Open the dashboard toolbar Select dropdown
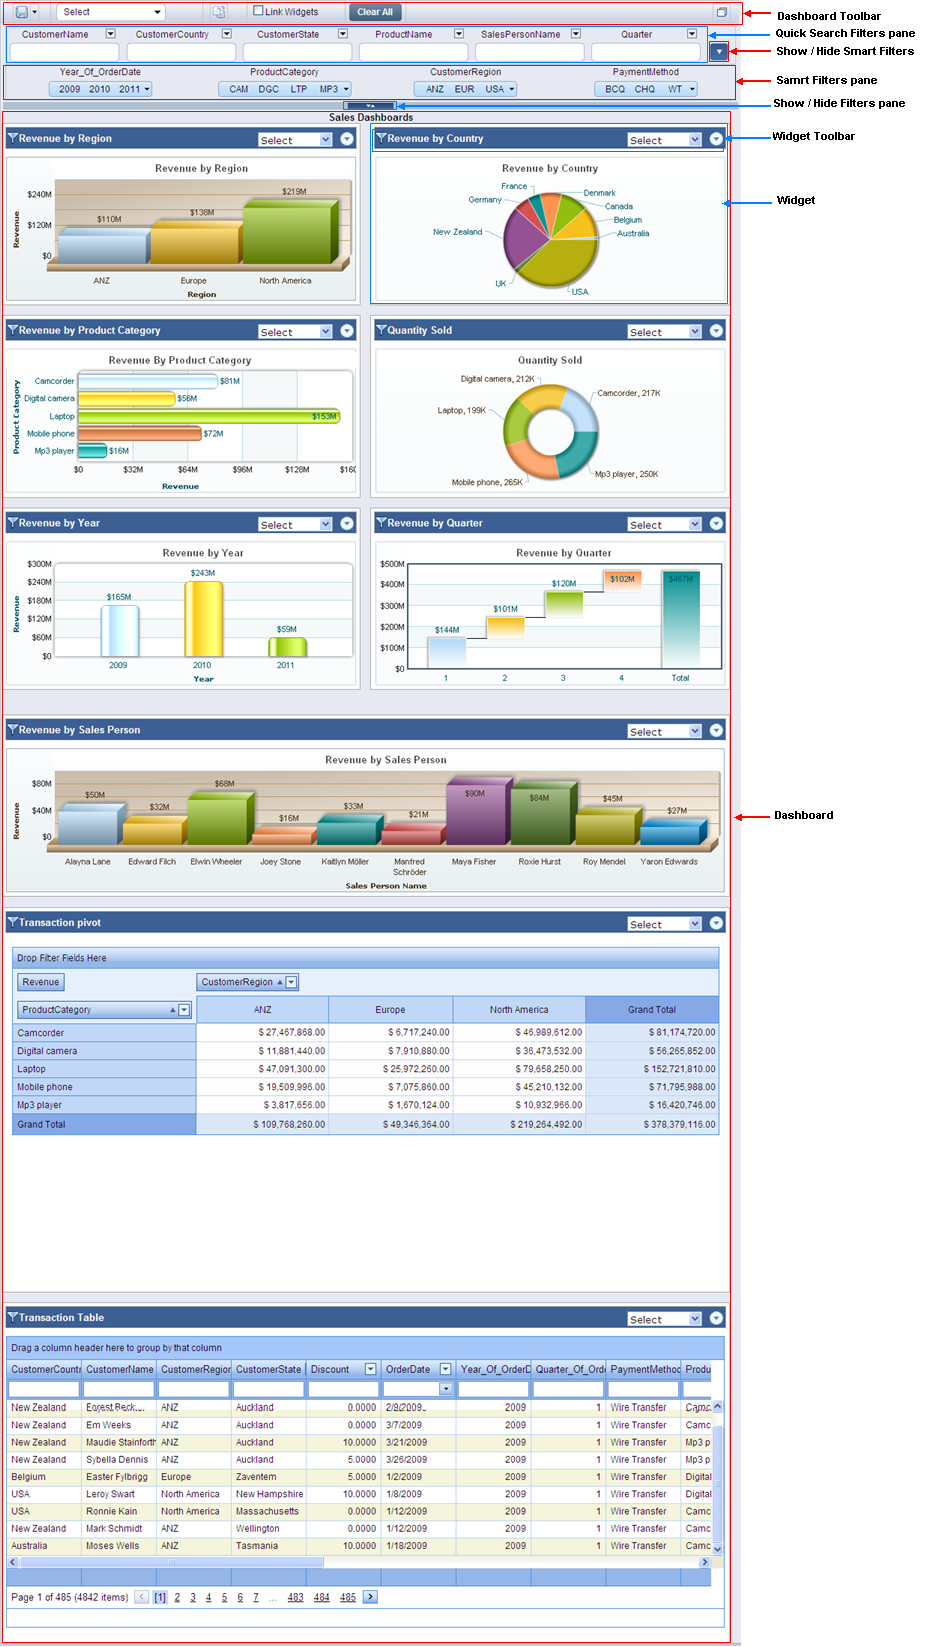This screenshot has height=1647, width=935. click(110, 12)
